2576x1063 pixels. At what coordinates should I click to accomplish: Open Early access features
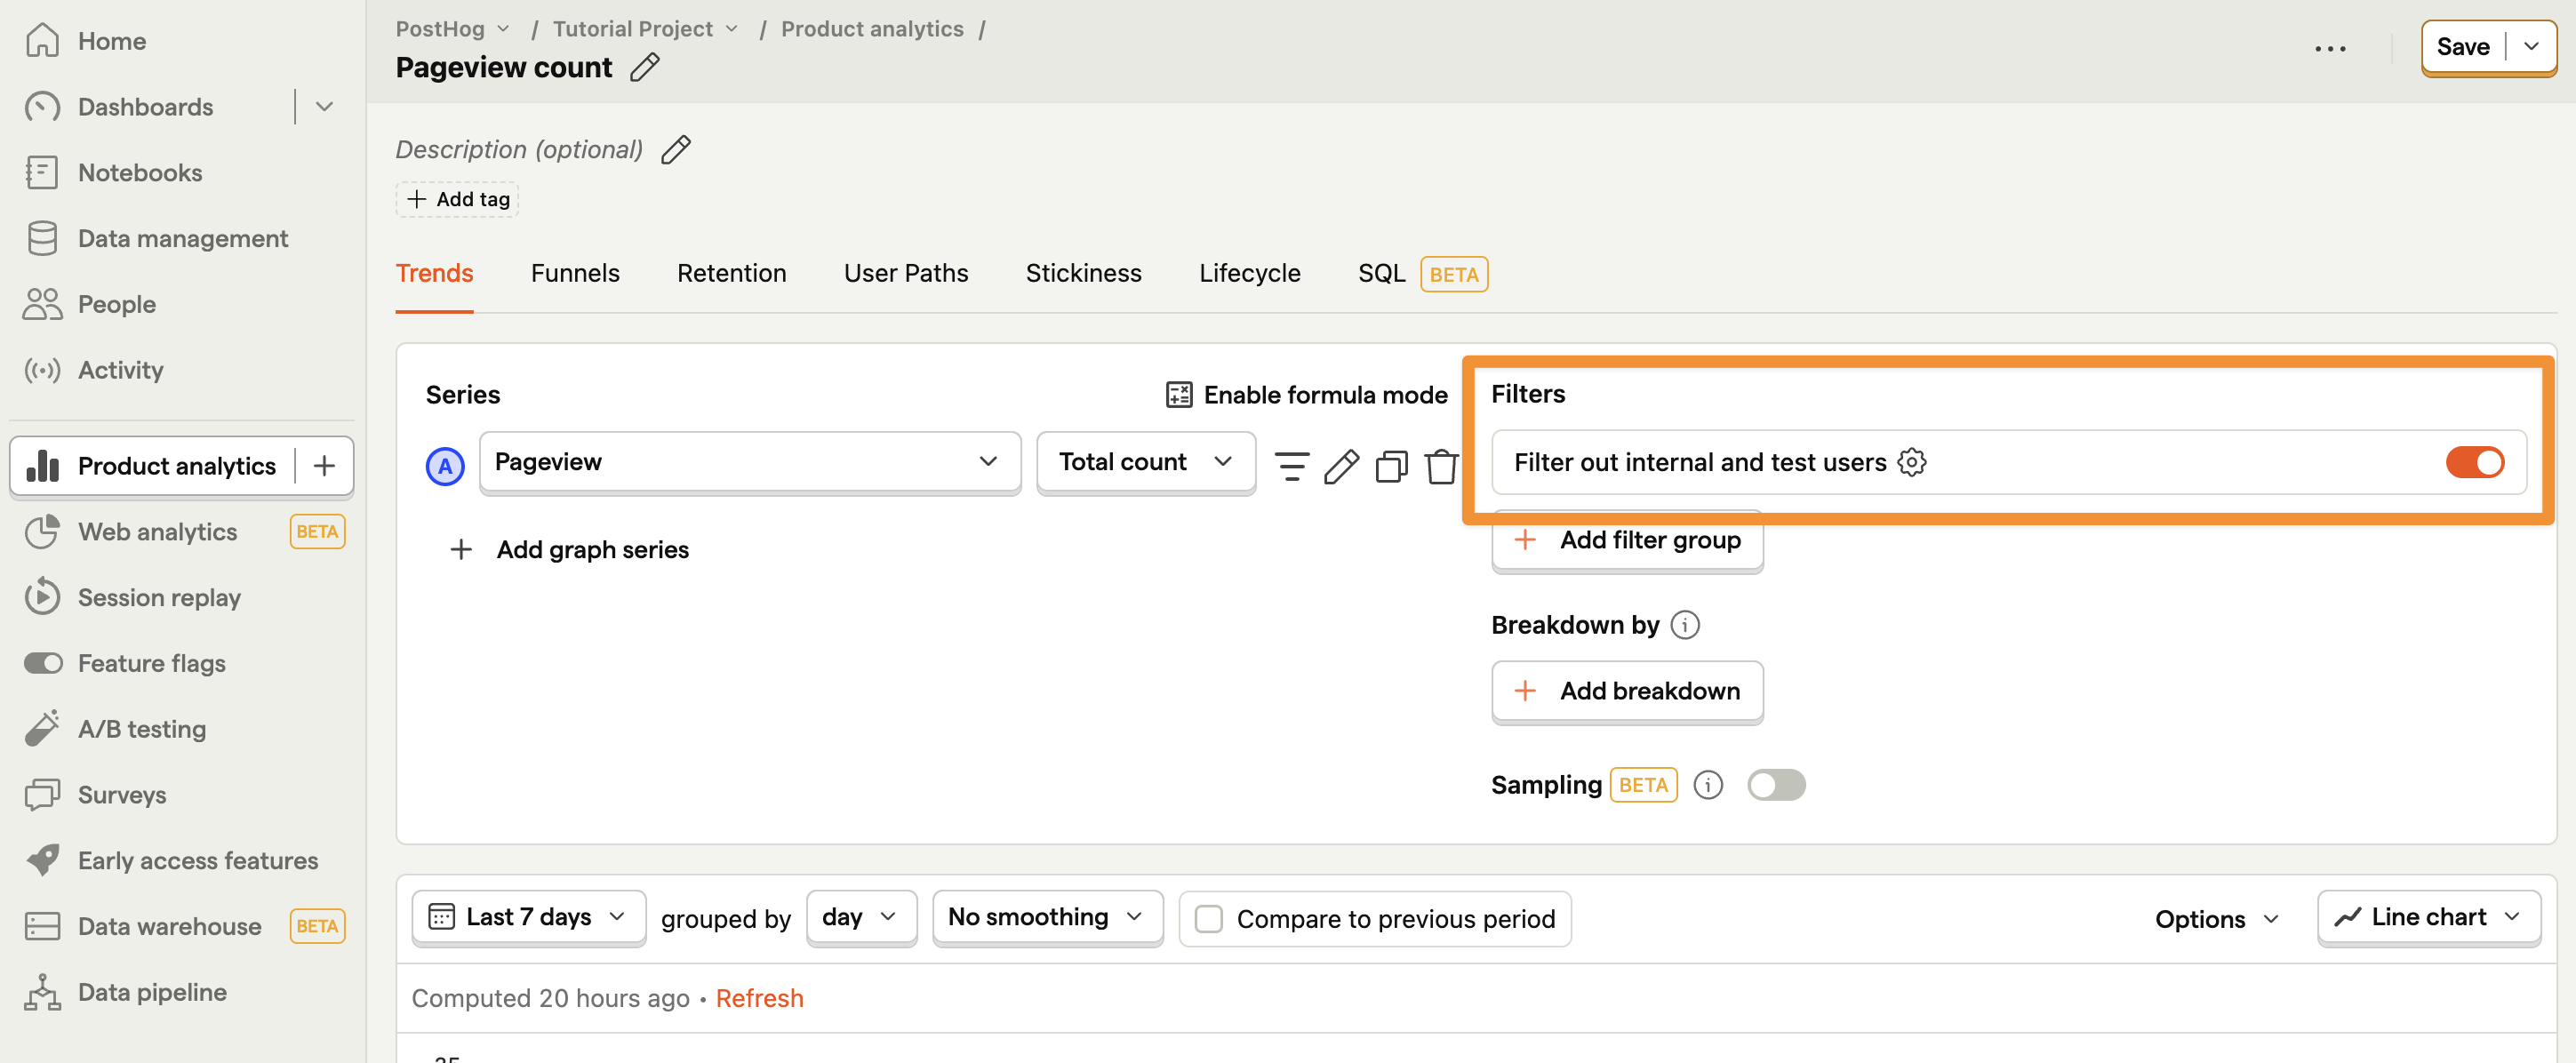(x=197, y=861)
